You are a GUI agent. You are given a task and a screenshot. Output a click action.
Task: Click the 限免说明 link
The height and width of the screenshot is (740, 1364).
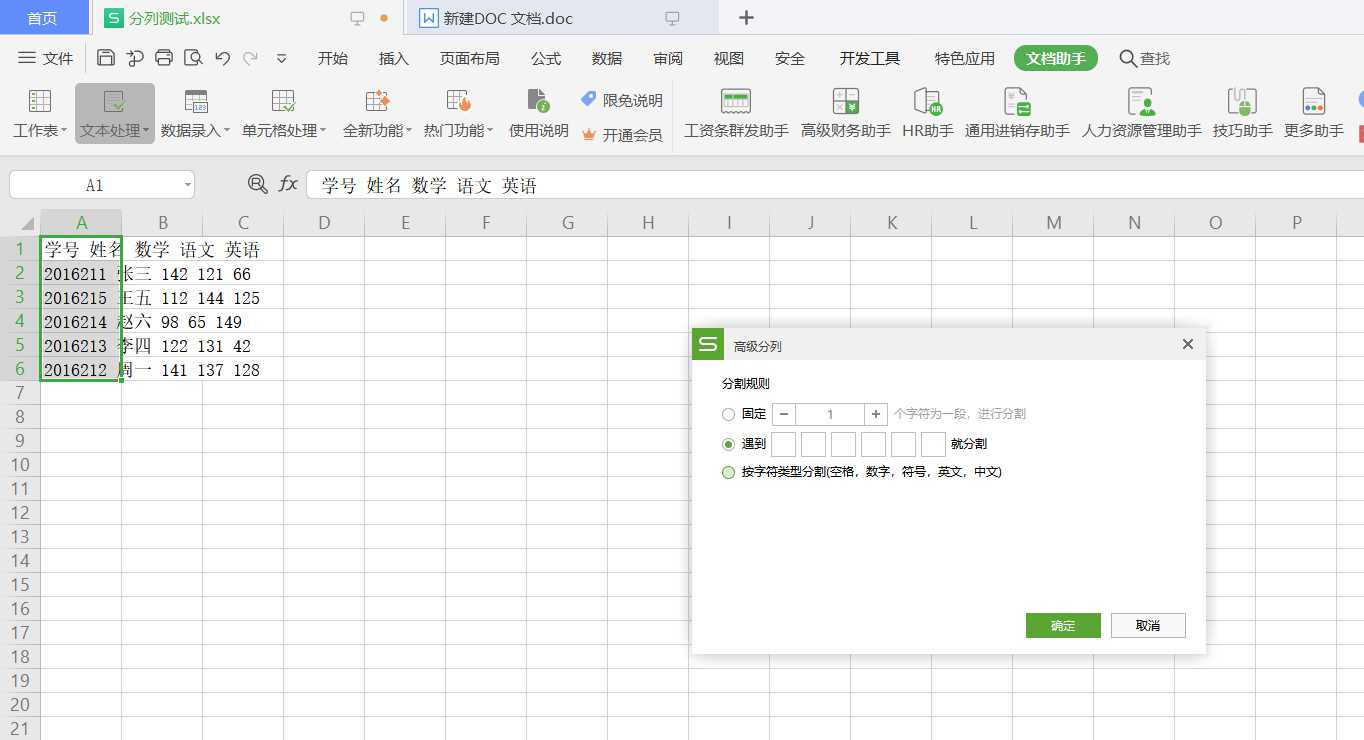tap(621, 100)
